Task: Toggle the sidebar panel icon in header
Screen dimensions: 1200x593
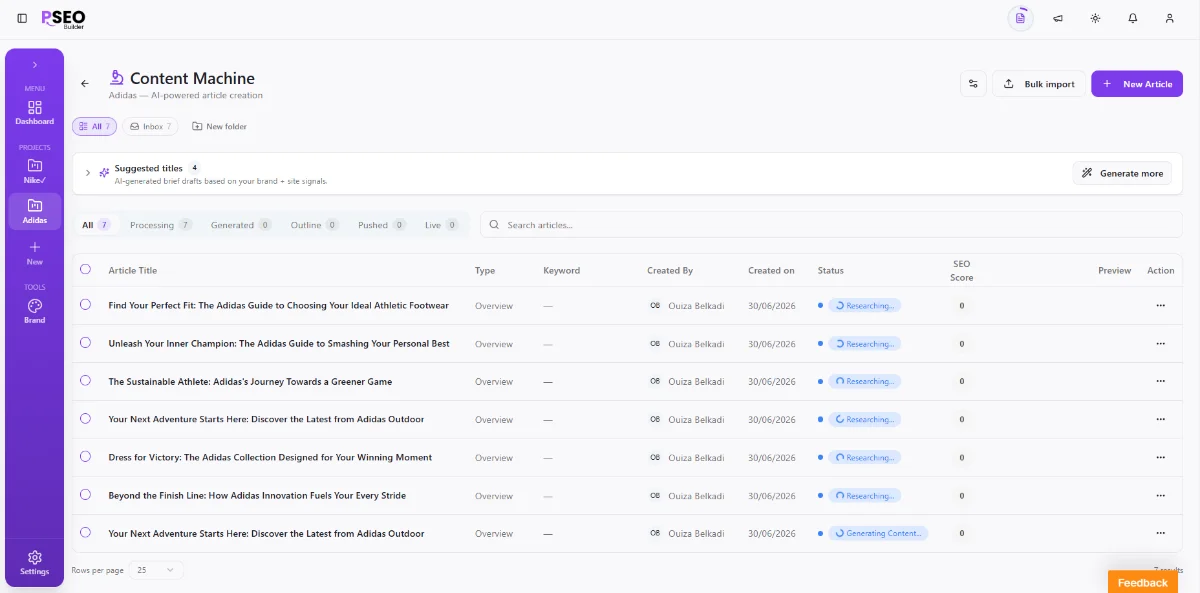Action: pyautogui.click(x=22, y=18)
